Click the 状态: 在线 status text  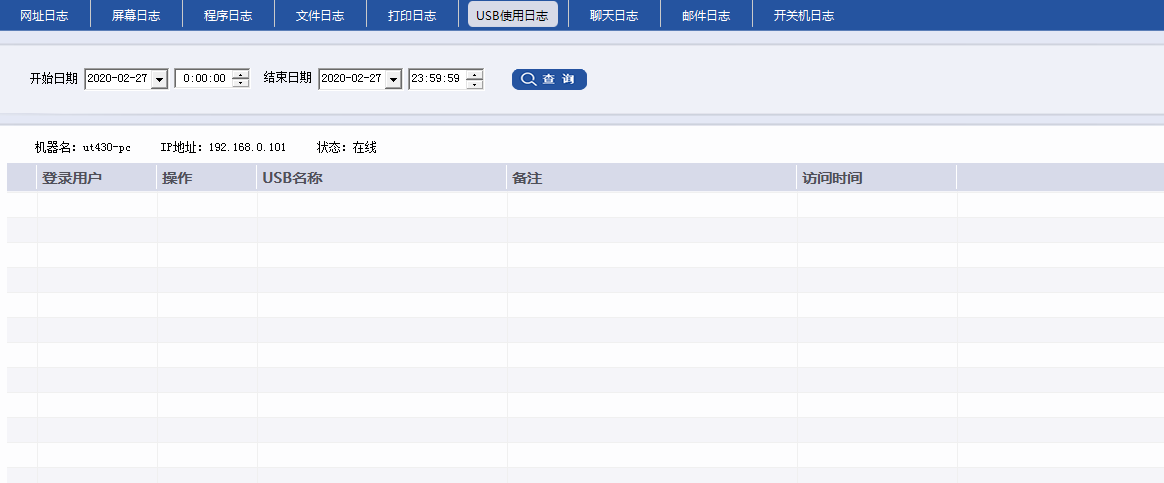(x=347, y=148)
